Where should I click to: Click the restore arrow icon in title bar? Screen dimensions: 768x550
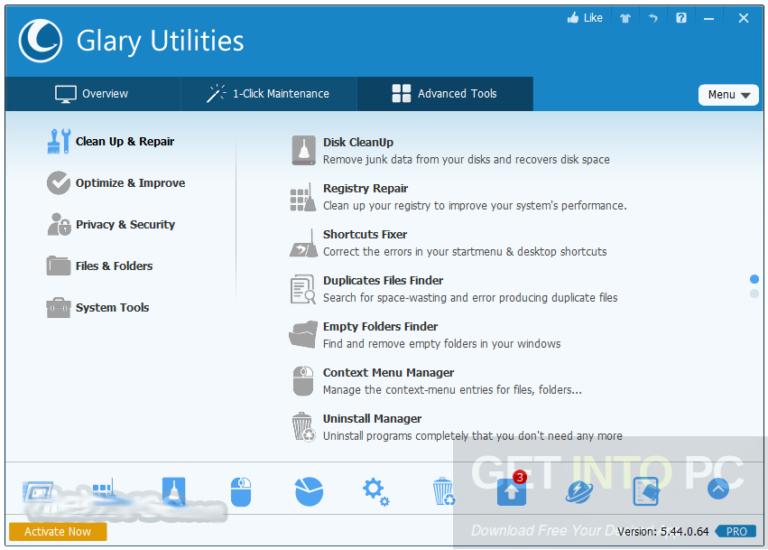[x=653, y=19]
